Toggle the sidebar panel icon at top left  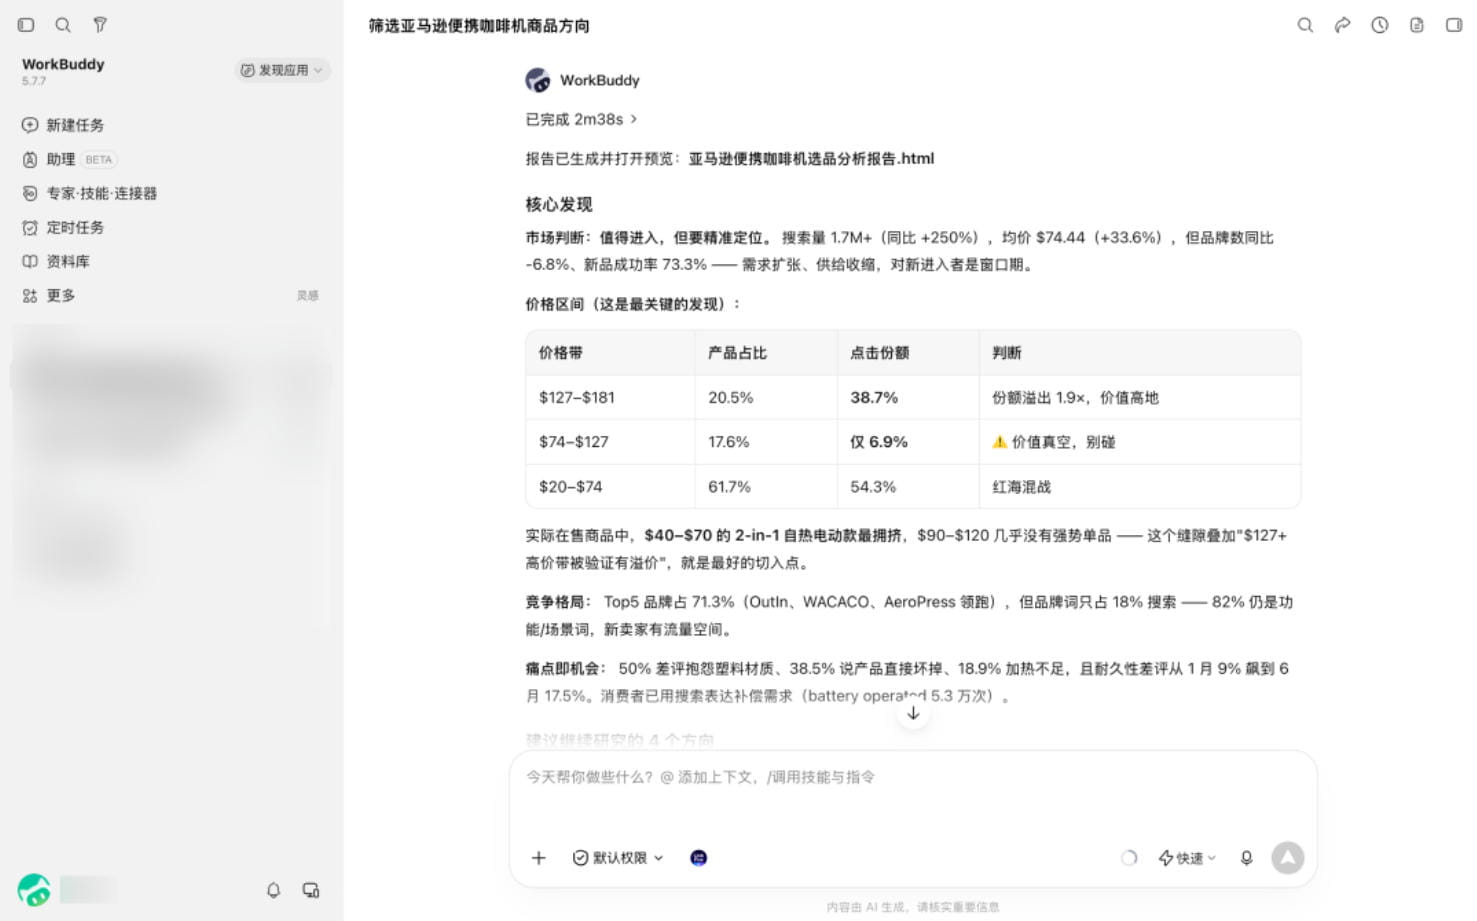(x=26, y=25)
